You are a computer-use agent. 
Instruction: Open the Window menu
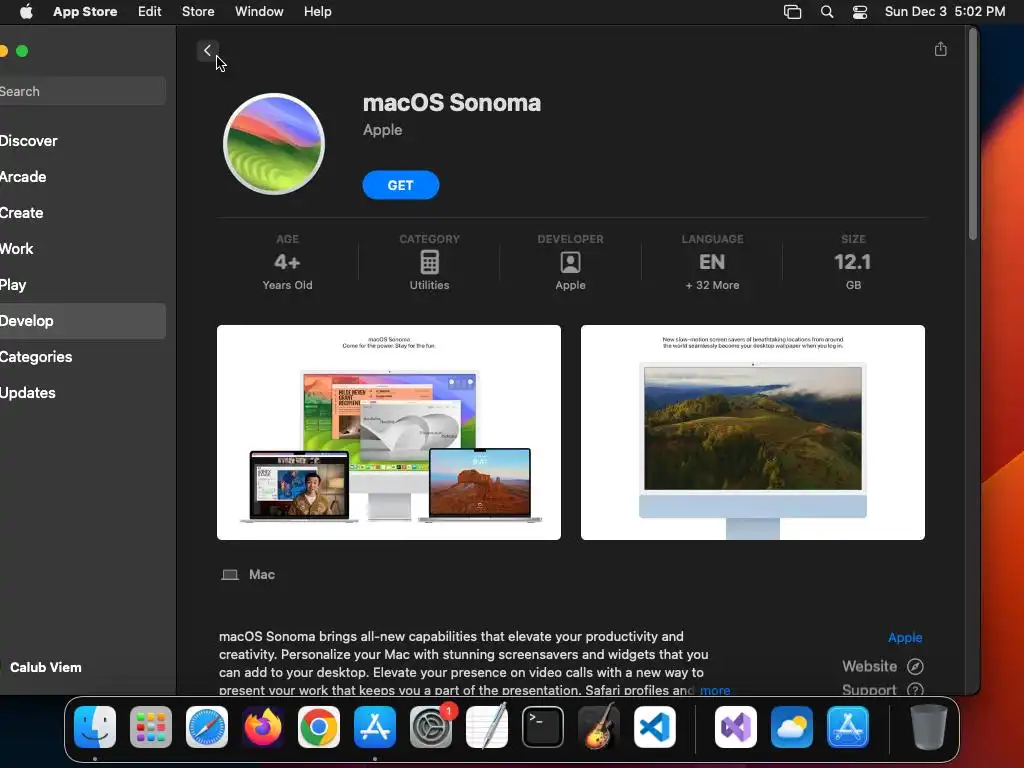point(259,12)
